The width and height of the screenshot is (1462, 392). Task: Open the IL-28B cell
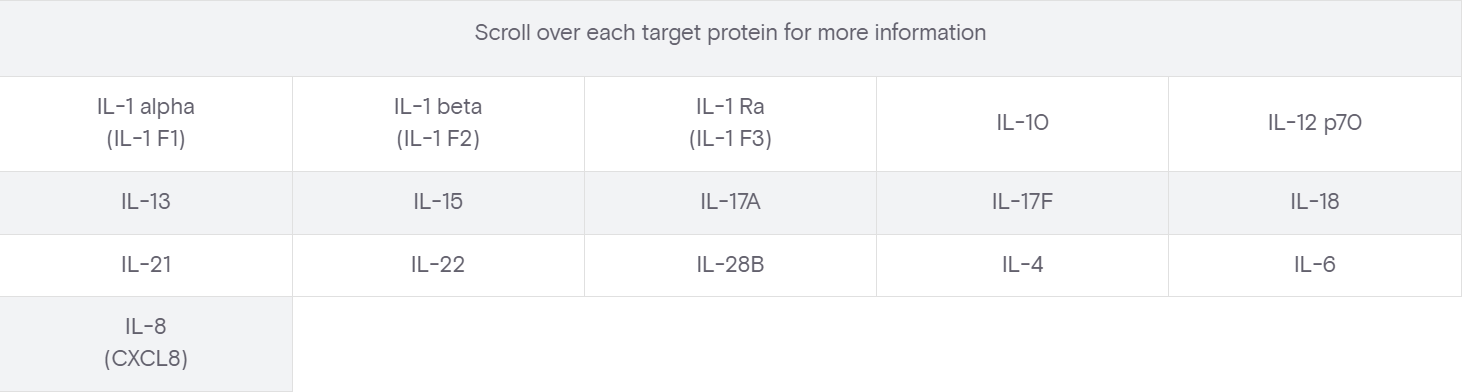[730, 265]
